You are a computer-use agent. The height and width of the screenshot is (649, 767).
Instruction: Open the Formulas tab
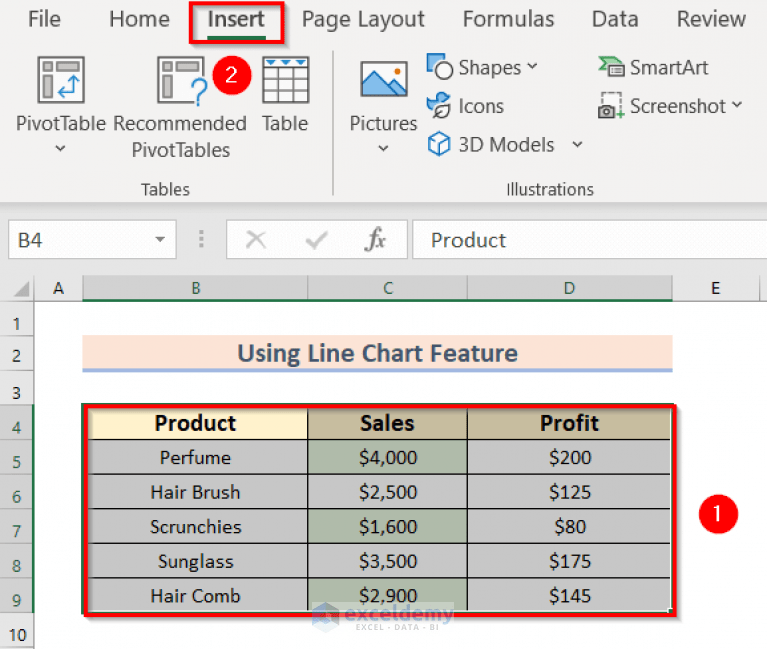coord(508,20)
